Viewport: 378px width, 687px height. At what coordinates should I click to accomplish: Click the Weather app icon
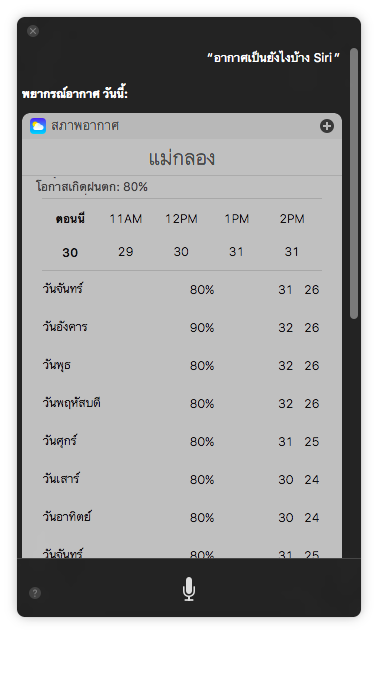(x=38, y=126)
